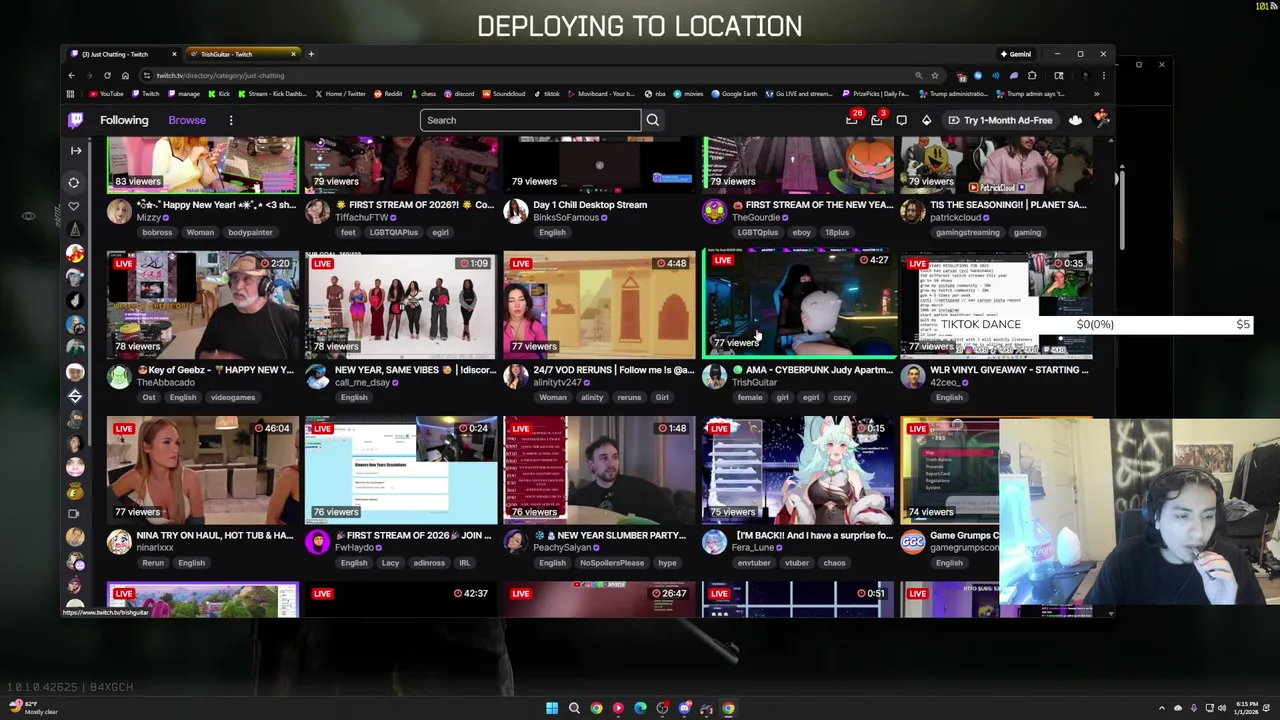Open the Kick bookmark
This screenshot has width=1280, height=720.
[218, 94]
